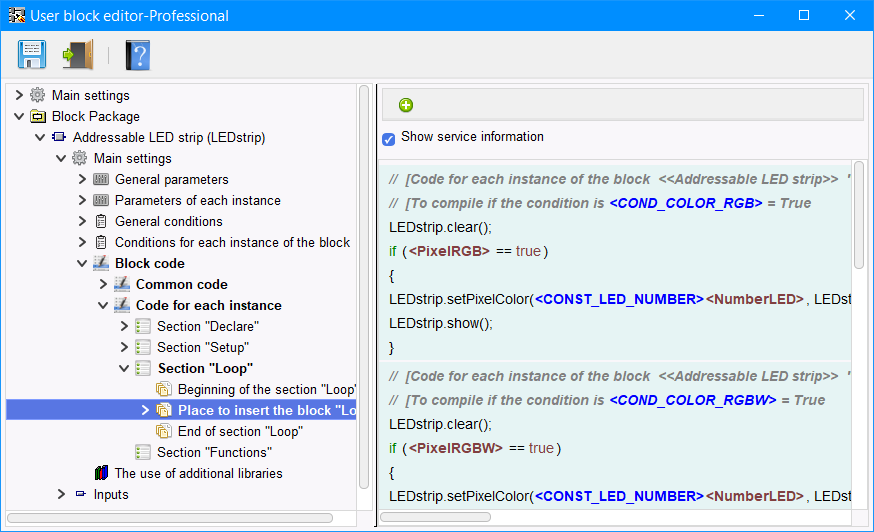Click the tree panel horizontal scrollbar
Viewport: 874px width, 532px height.
point(170,518)
